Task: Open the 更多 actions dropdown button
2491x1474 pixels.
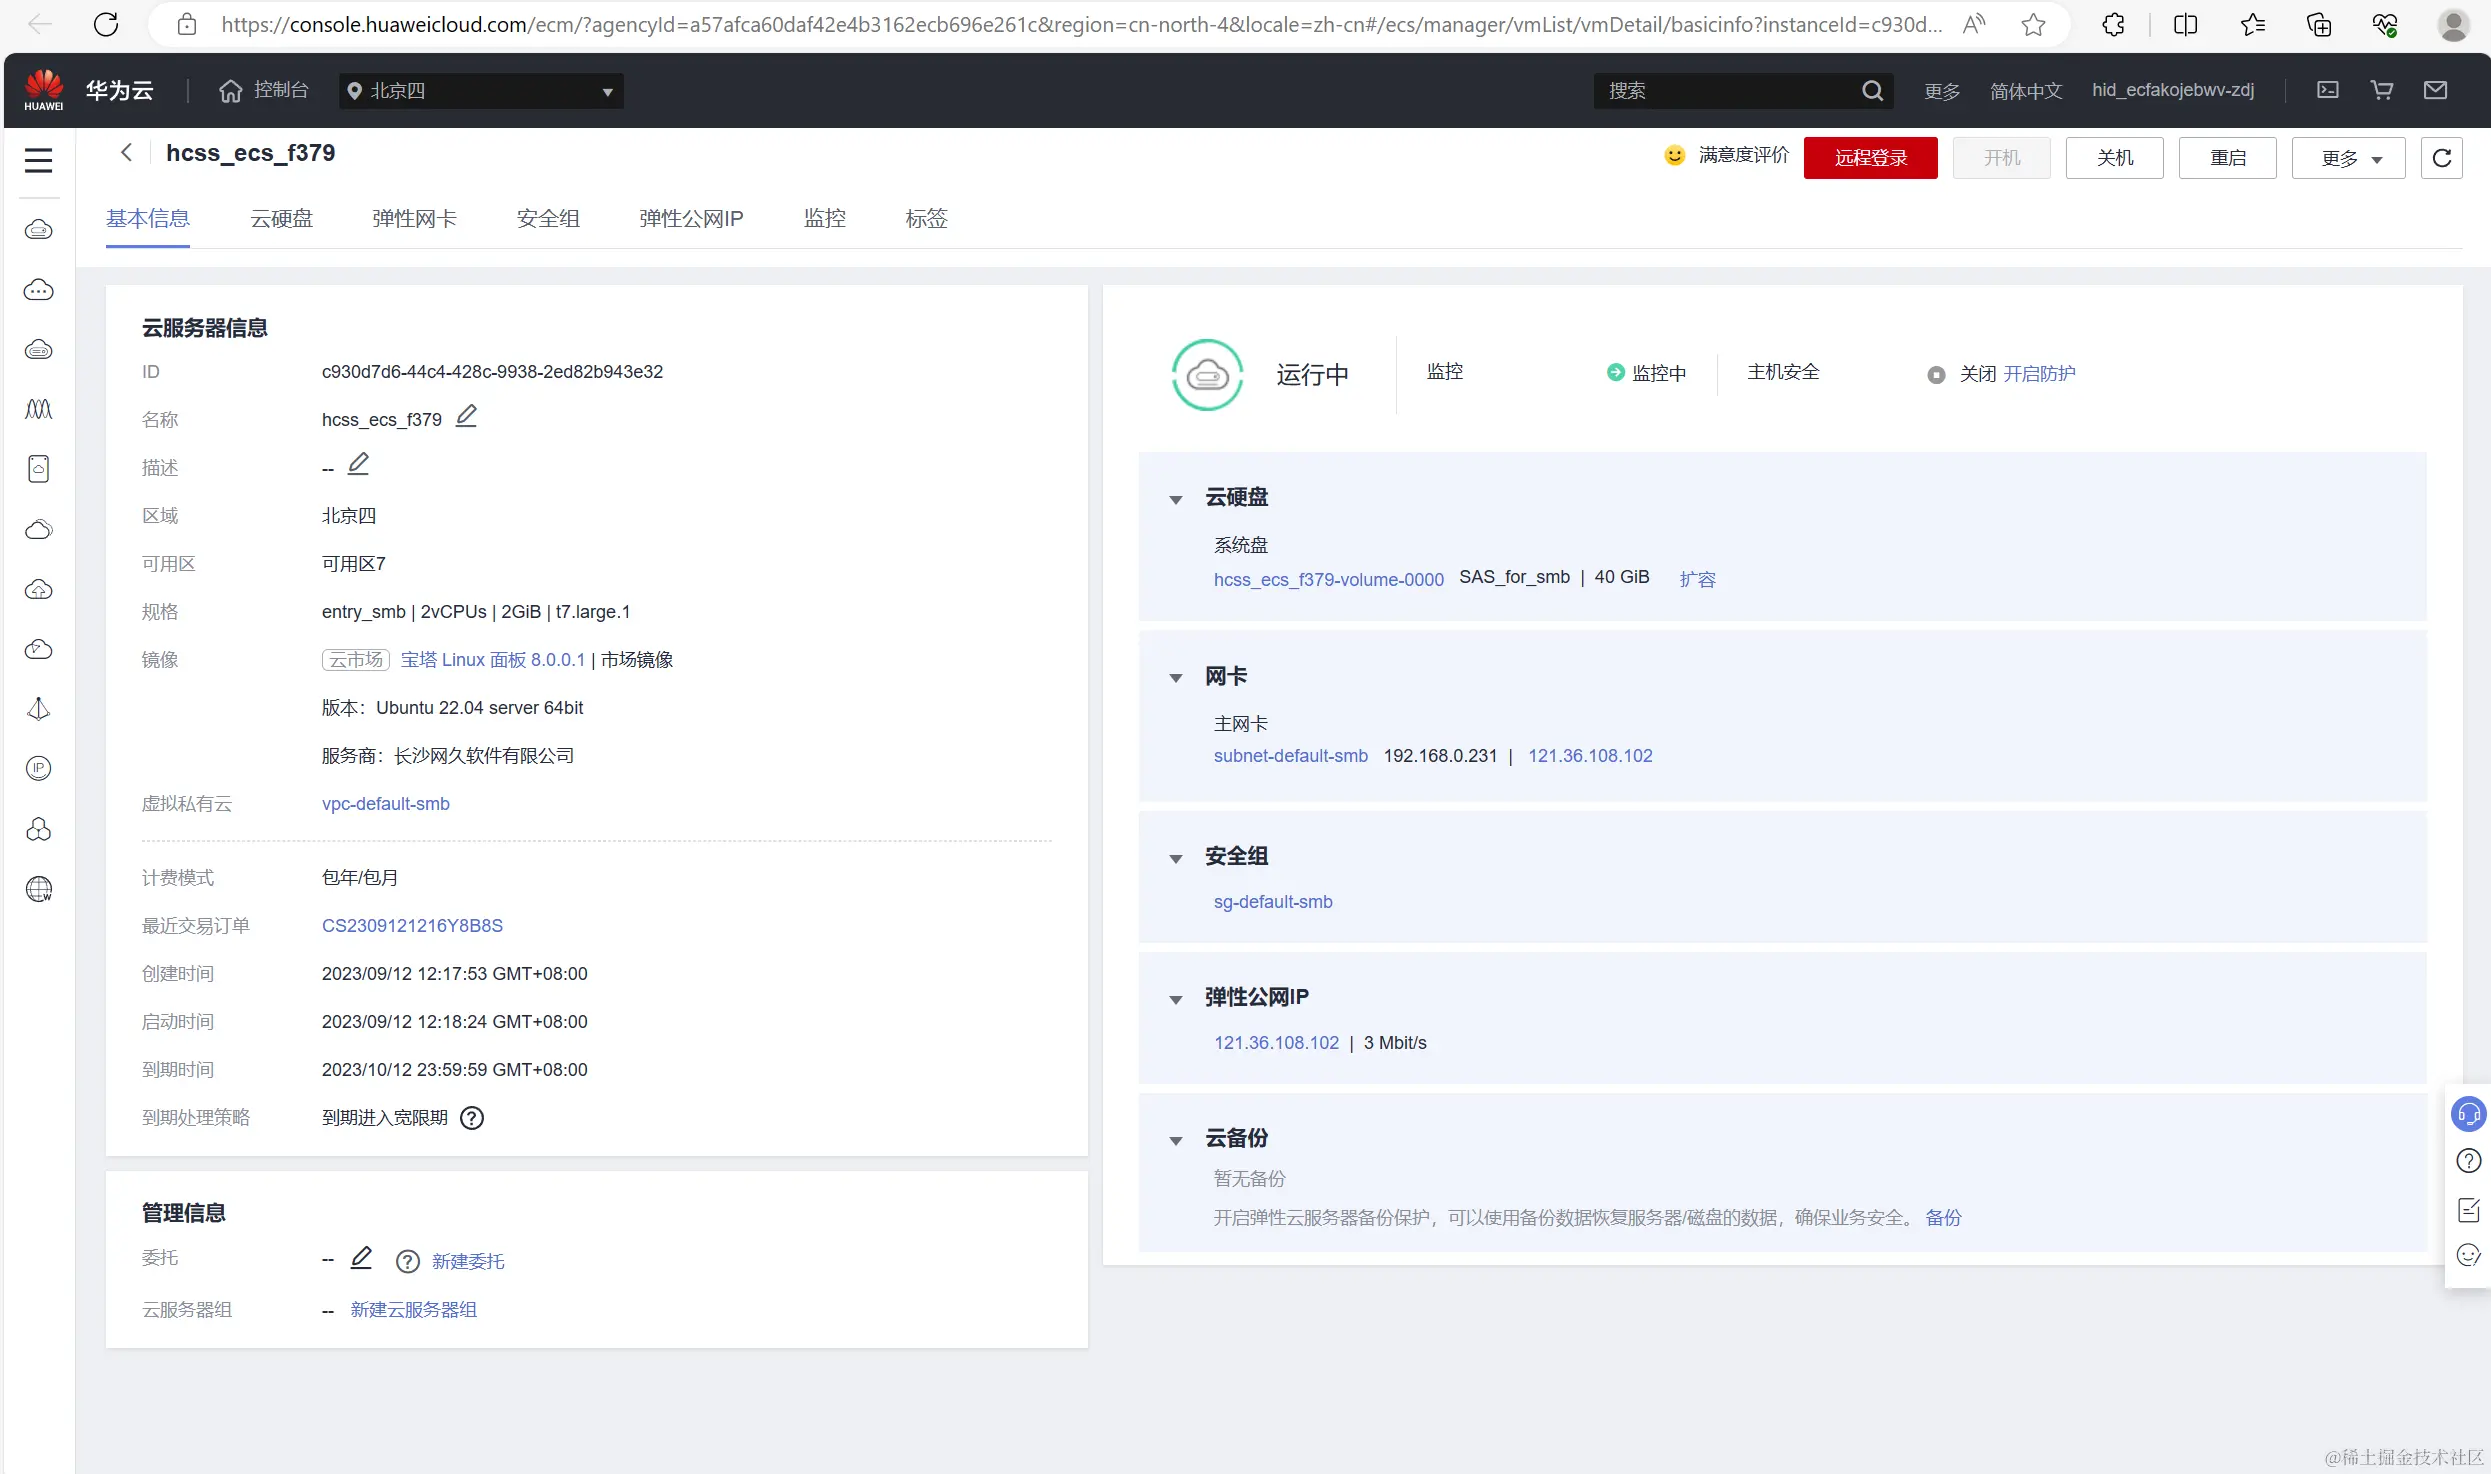Action: (2348, 158)
